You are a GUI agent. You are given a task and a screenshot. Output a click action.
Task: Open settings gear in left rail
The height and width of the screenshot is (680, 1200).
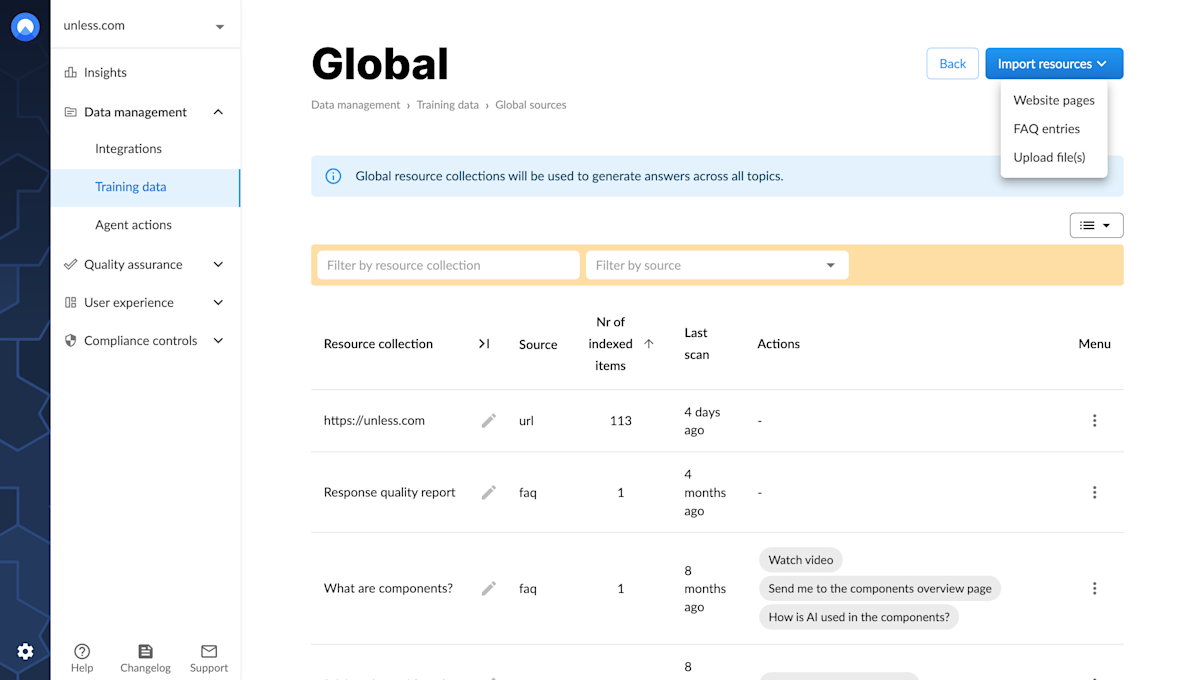[25, 652]
